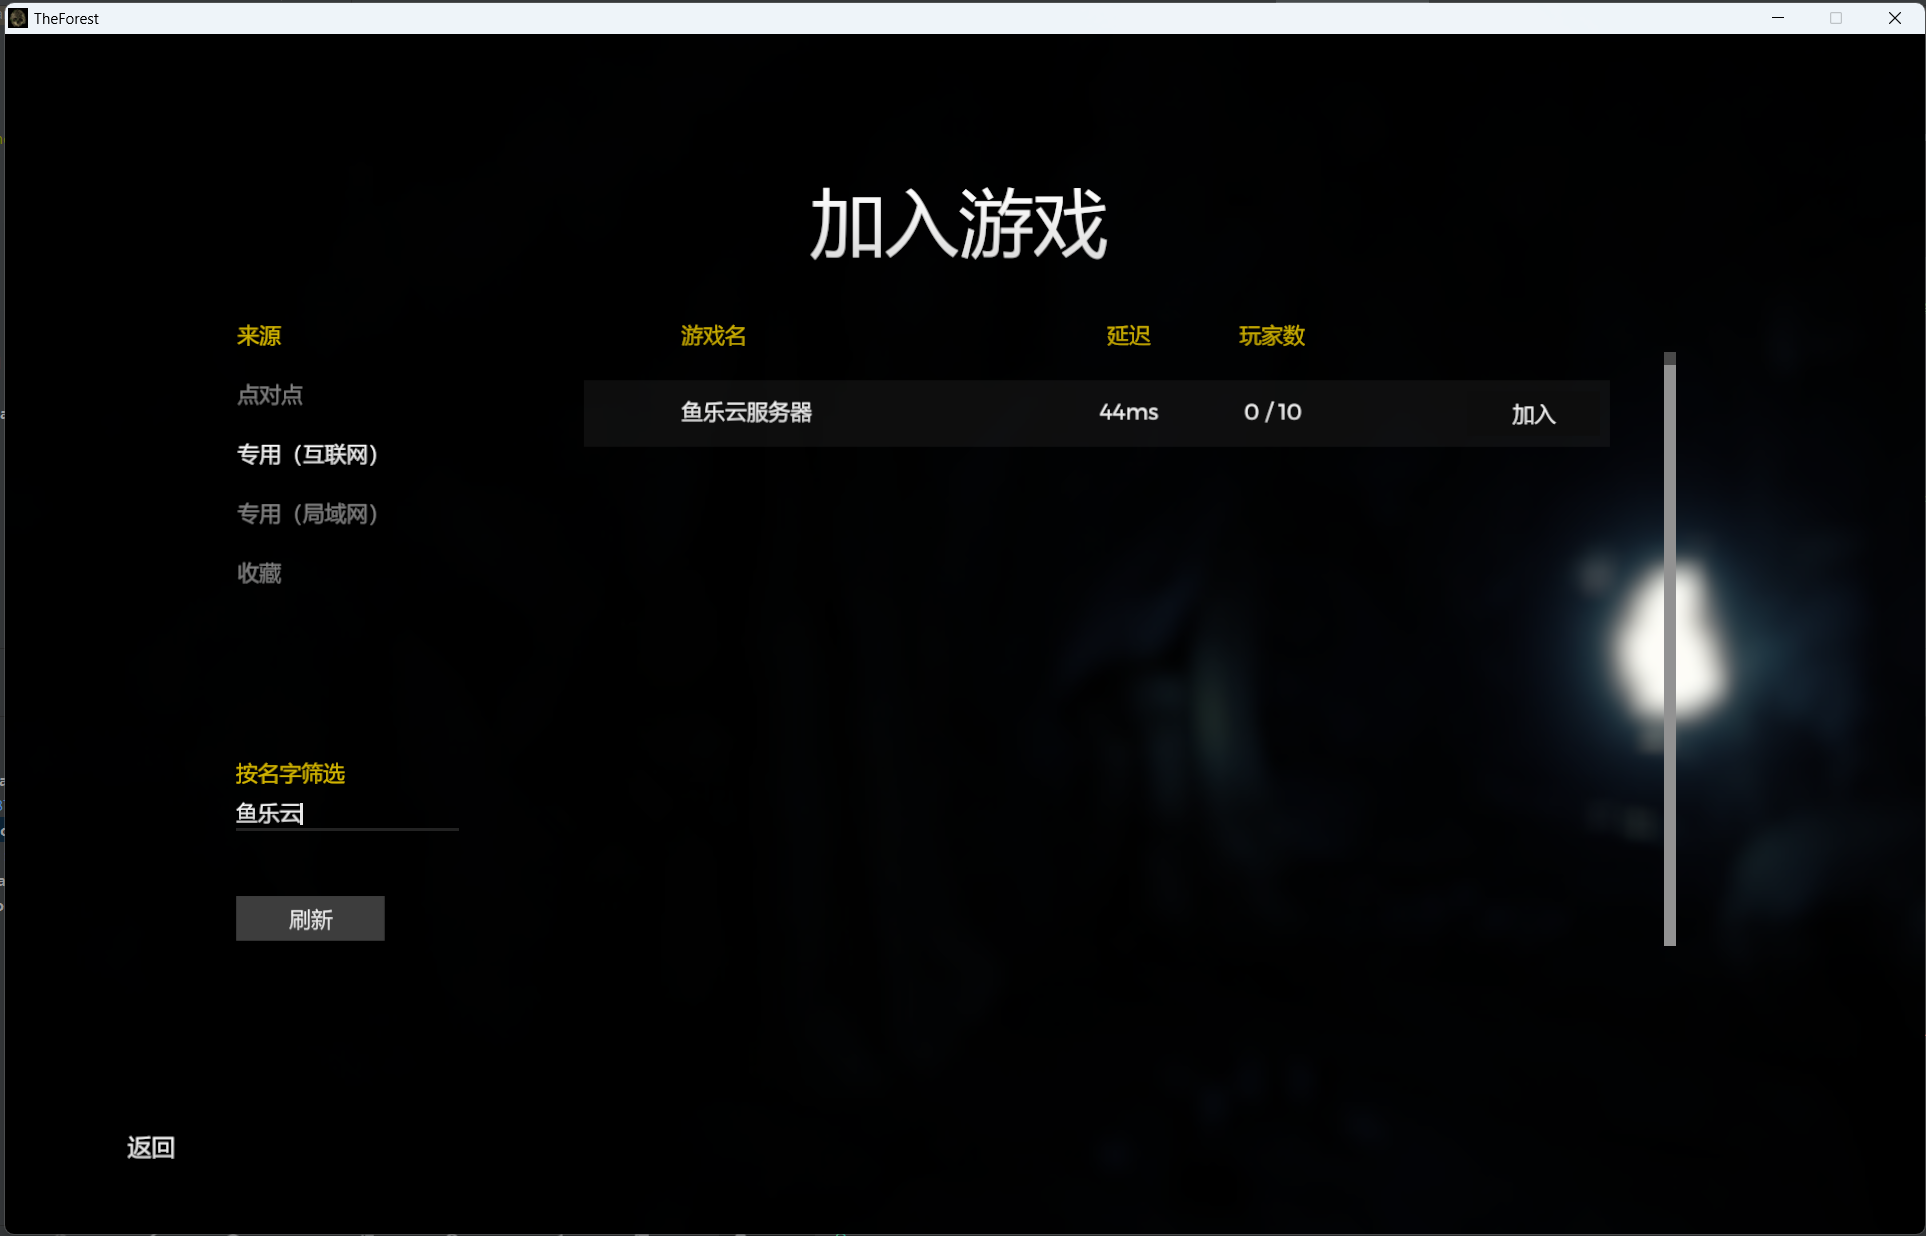Screen dimensions: 1926x1236
Task: Click the 来源 source heading
Action: [x=259, y=336]
